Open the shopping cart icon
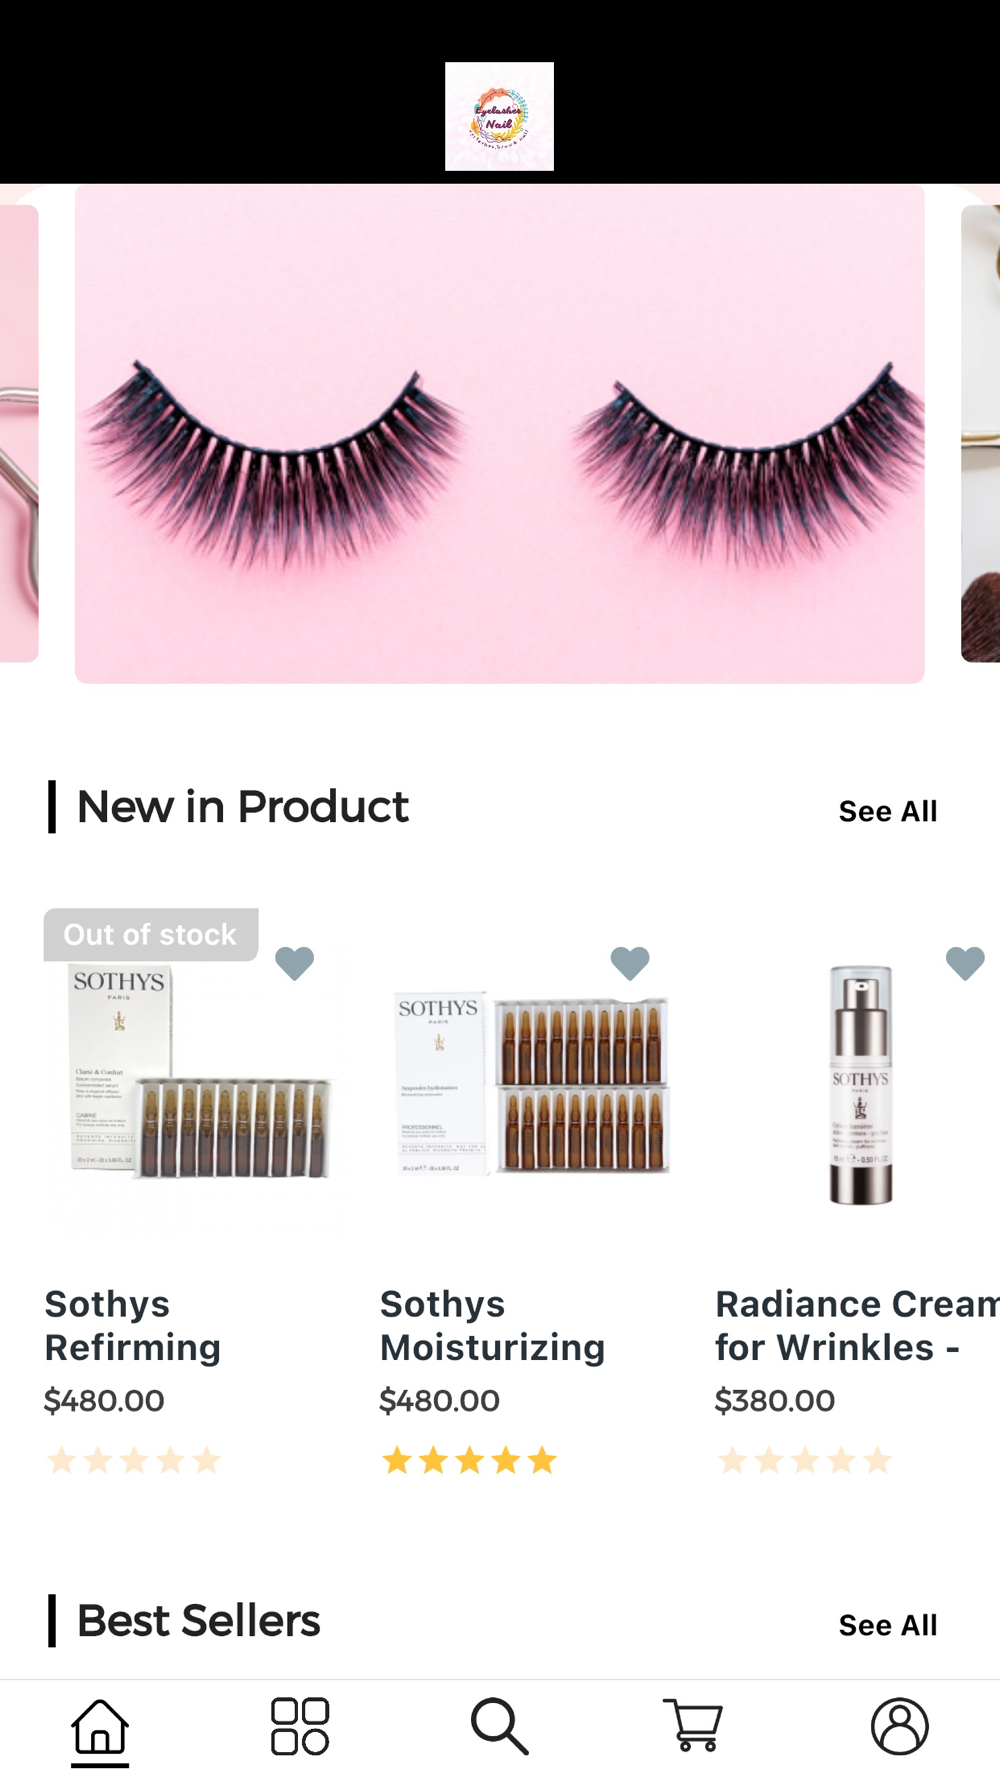Image resolution: width=1000 pixels, height=1778 pixels. [x=693, y=1725]
